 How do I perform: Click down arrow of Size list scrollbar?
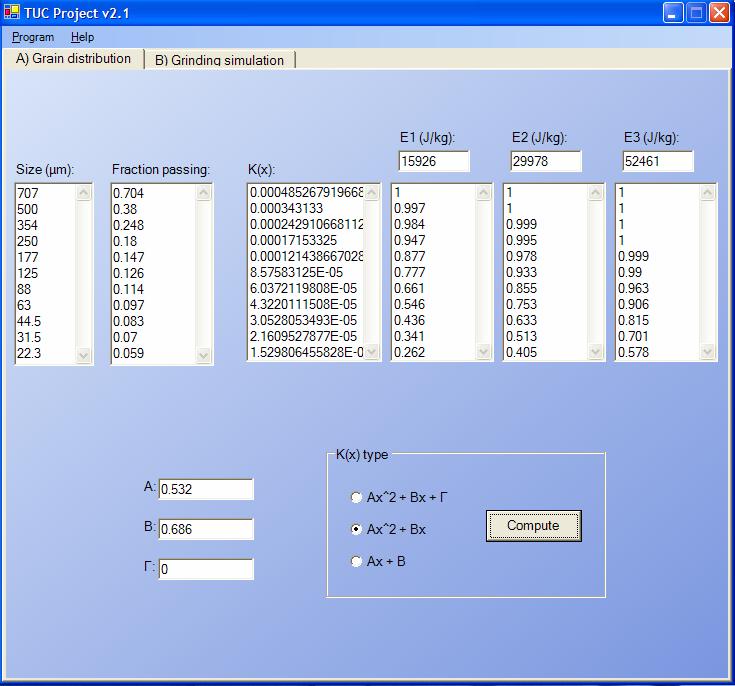tap(84, 355)
